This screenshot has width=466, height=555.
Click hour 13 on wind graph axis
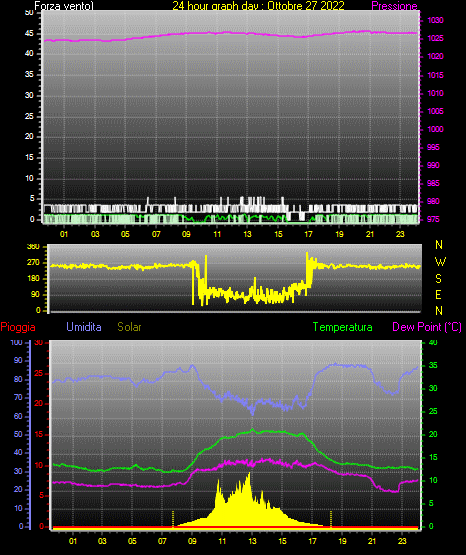click(x=247, y=234)
